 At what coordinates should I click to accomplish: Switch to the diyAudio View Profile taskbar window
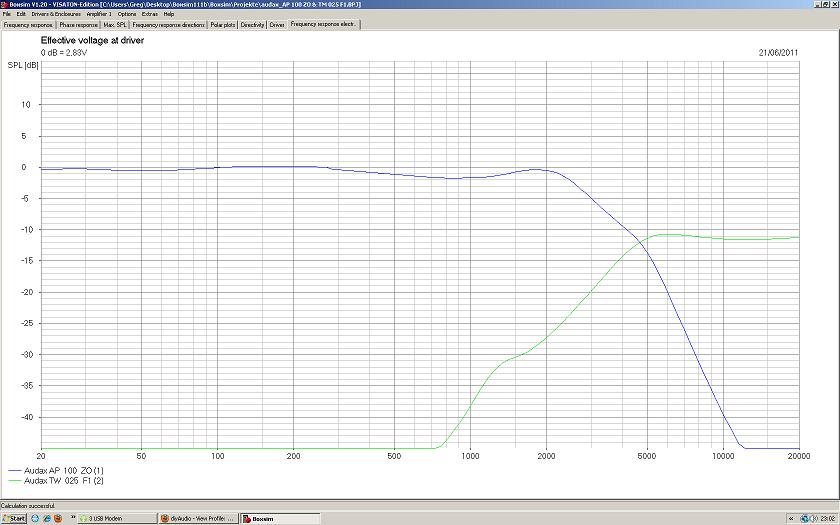coord(198,519)
